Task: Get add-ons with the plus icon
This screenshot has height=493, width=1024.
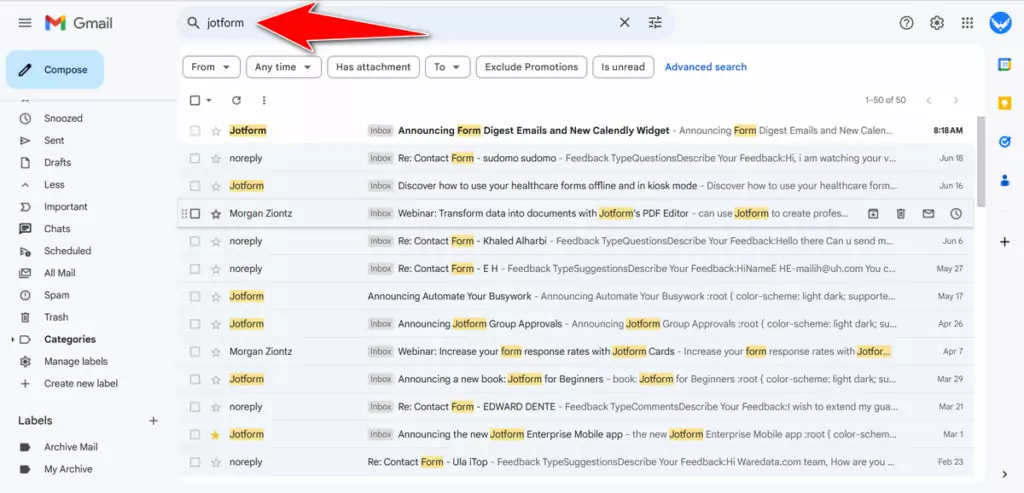Action: pyautogui.click(x=1004, y=242)
